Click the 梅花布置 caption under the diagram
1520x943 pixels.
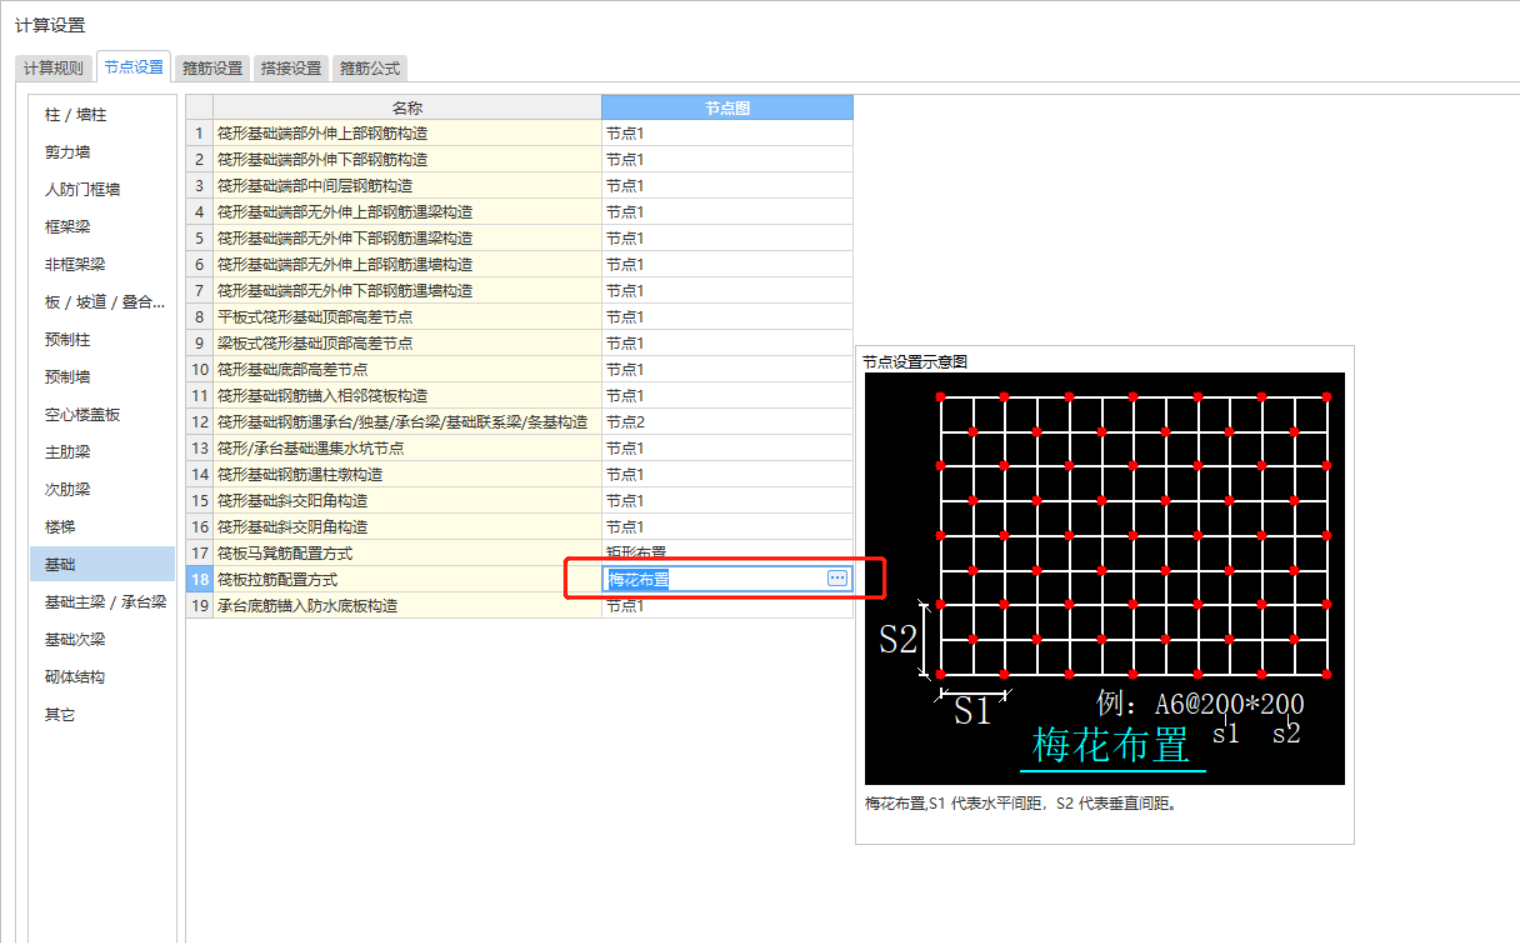tap(1112, 746)
